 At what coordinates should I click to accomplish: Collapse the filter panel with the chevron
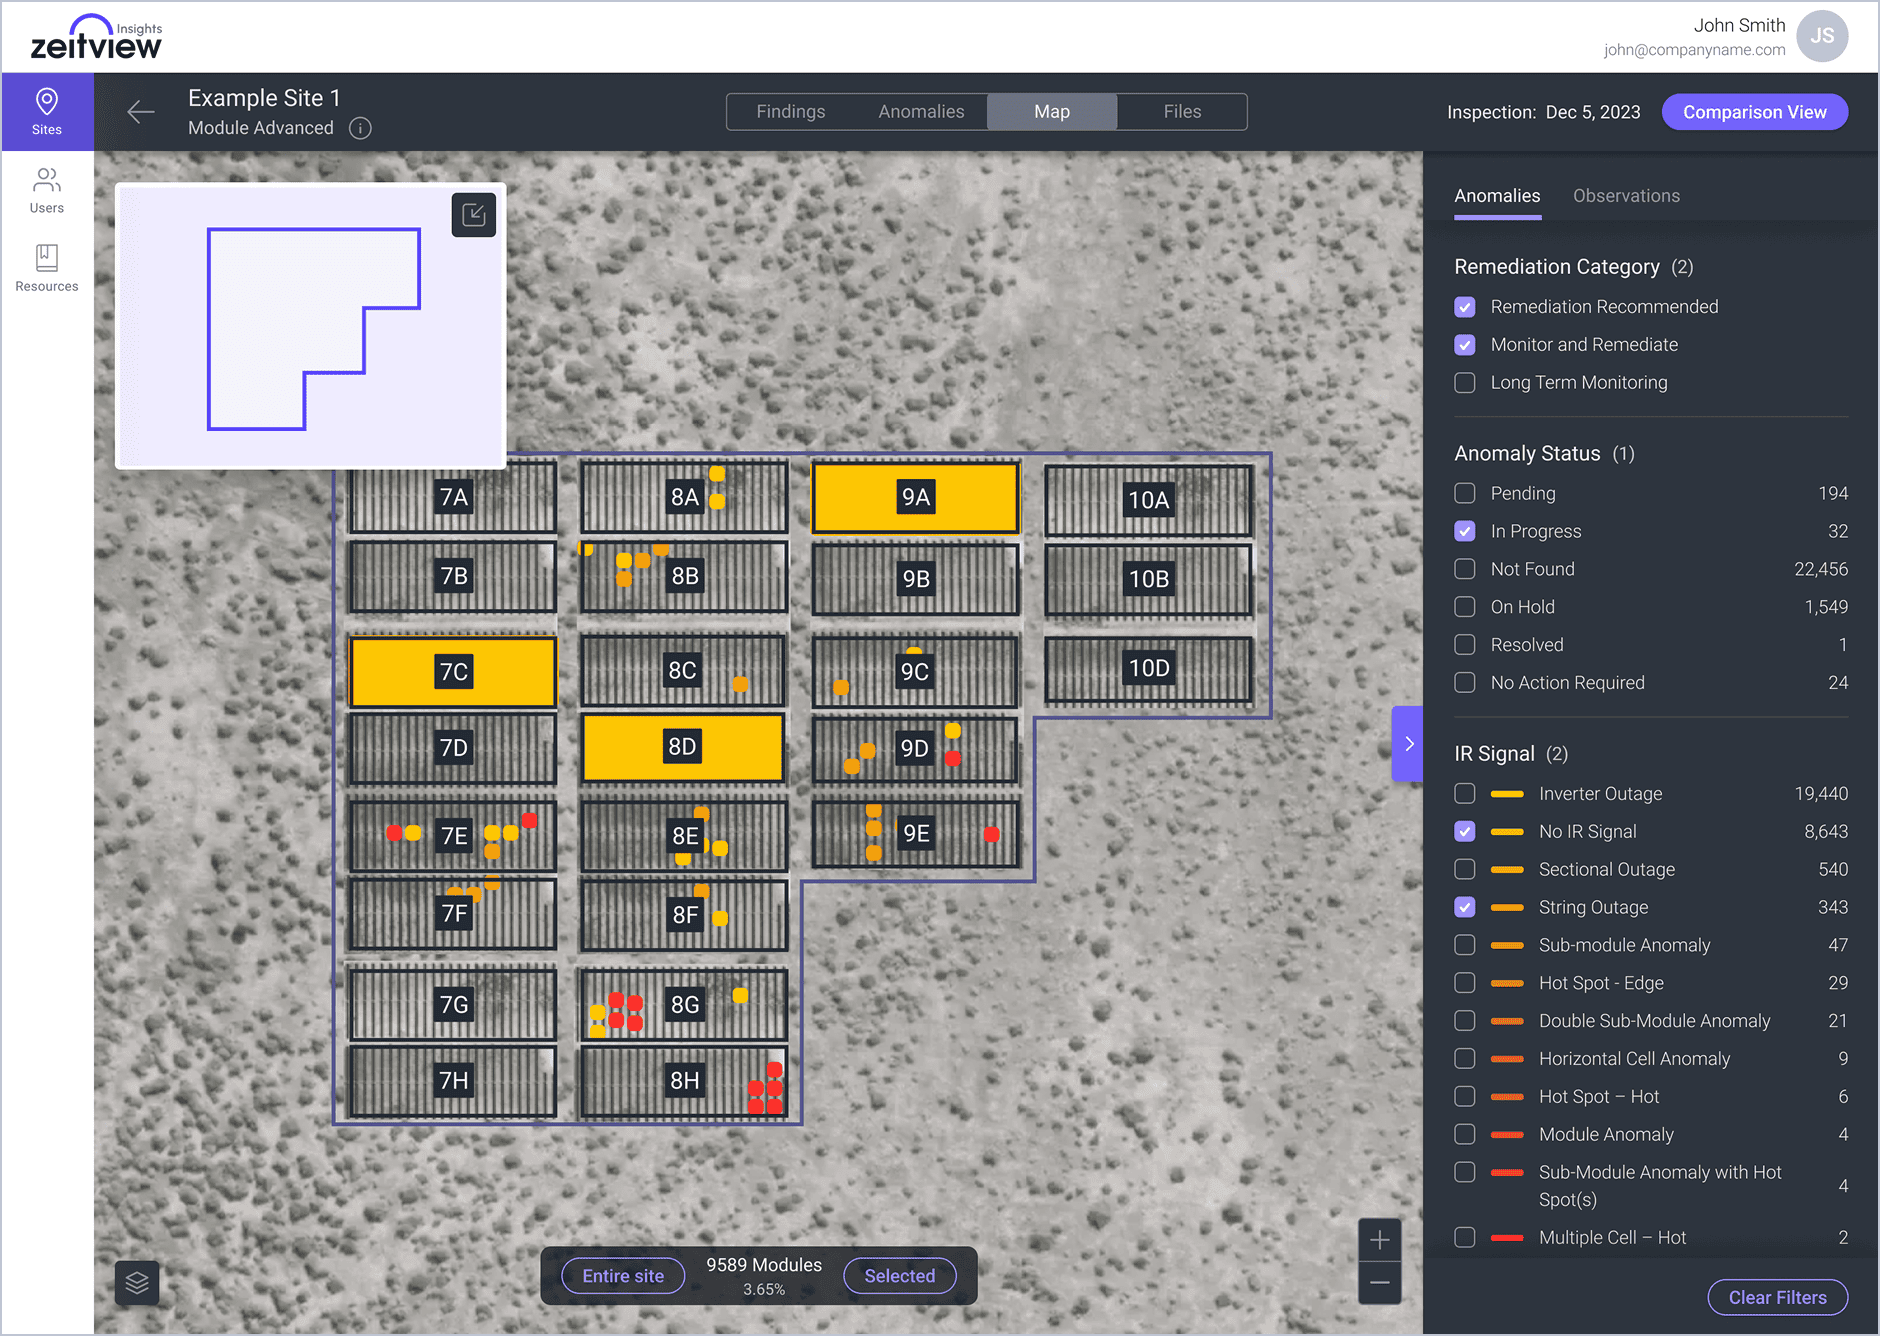(x=1408, y=744)
